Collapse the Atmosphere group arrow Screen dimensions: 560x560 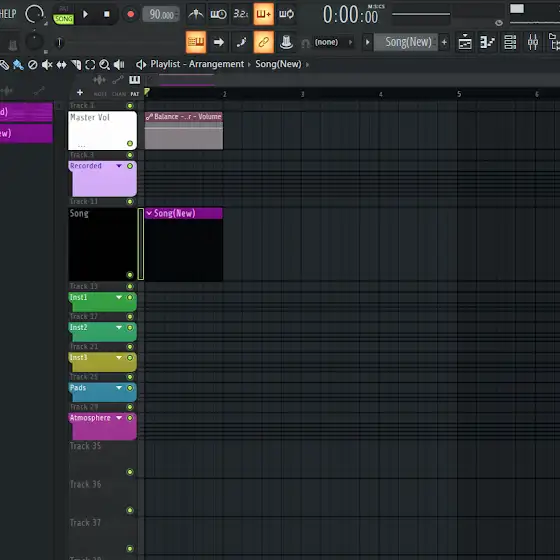(119, 418)
